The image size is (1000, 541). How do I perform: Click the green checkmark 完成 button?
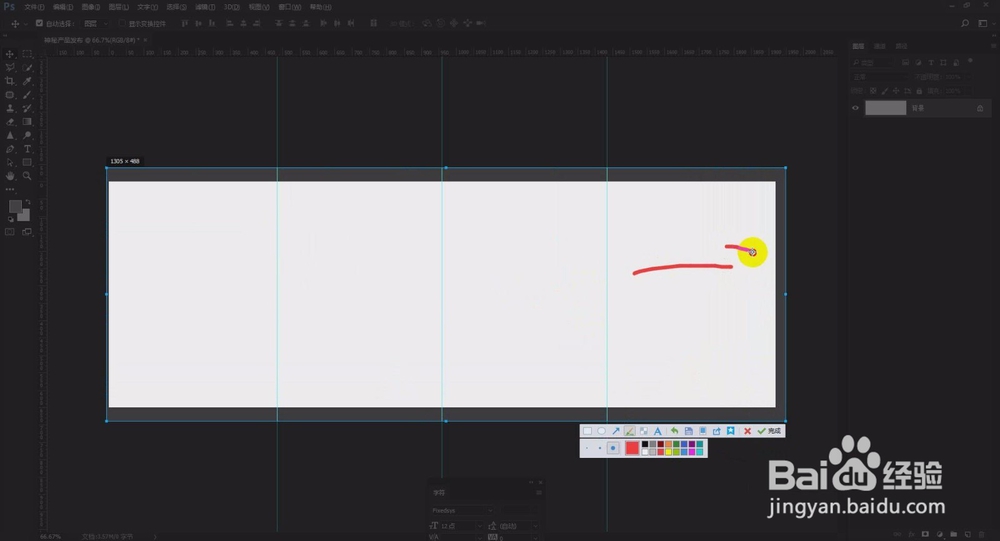tap(769, 431)
